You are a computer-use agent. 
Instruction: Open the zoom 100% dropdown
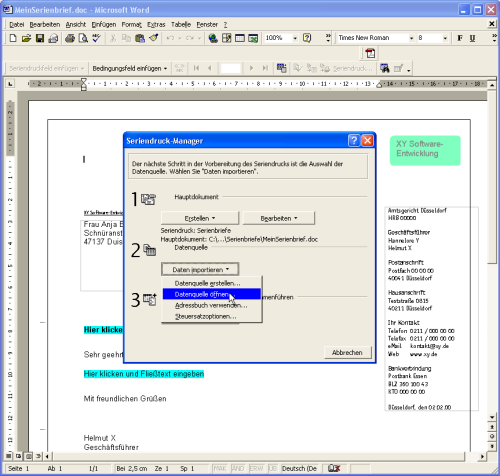(295, 38)
